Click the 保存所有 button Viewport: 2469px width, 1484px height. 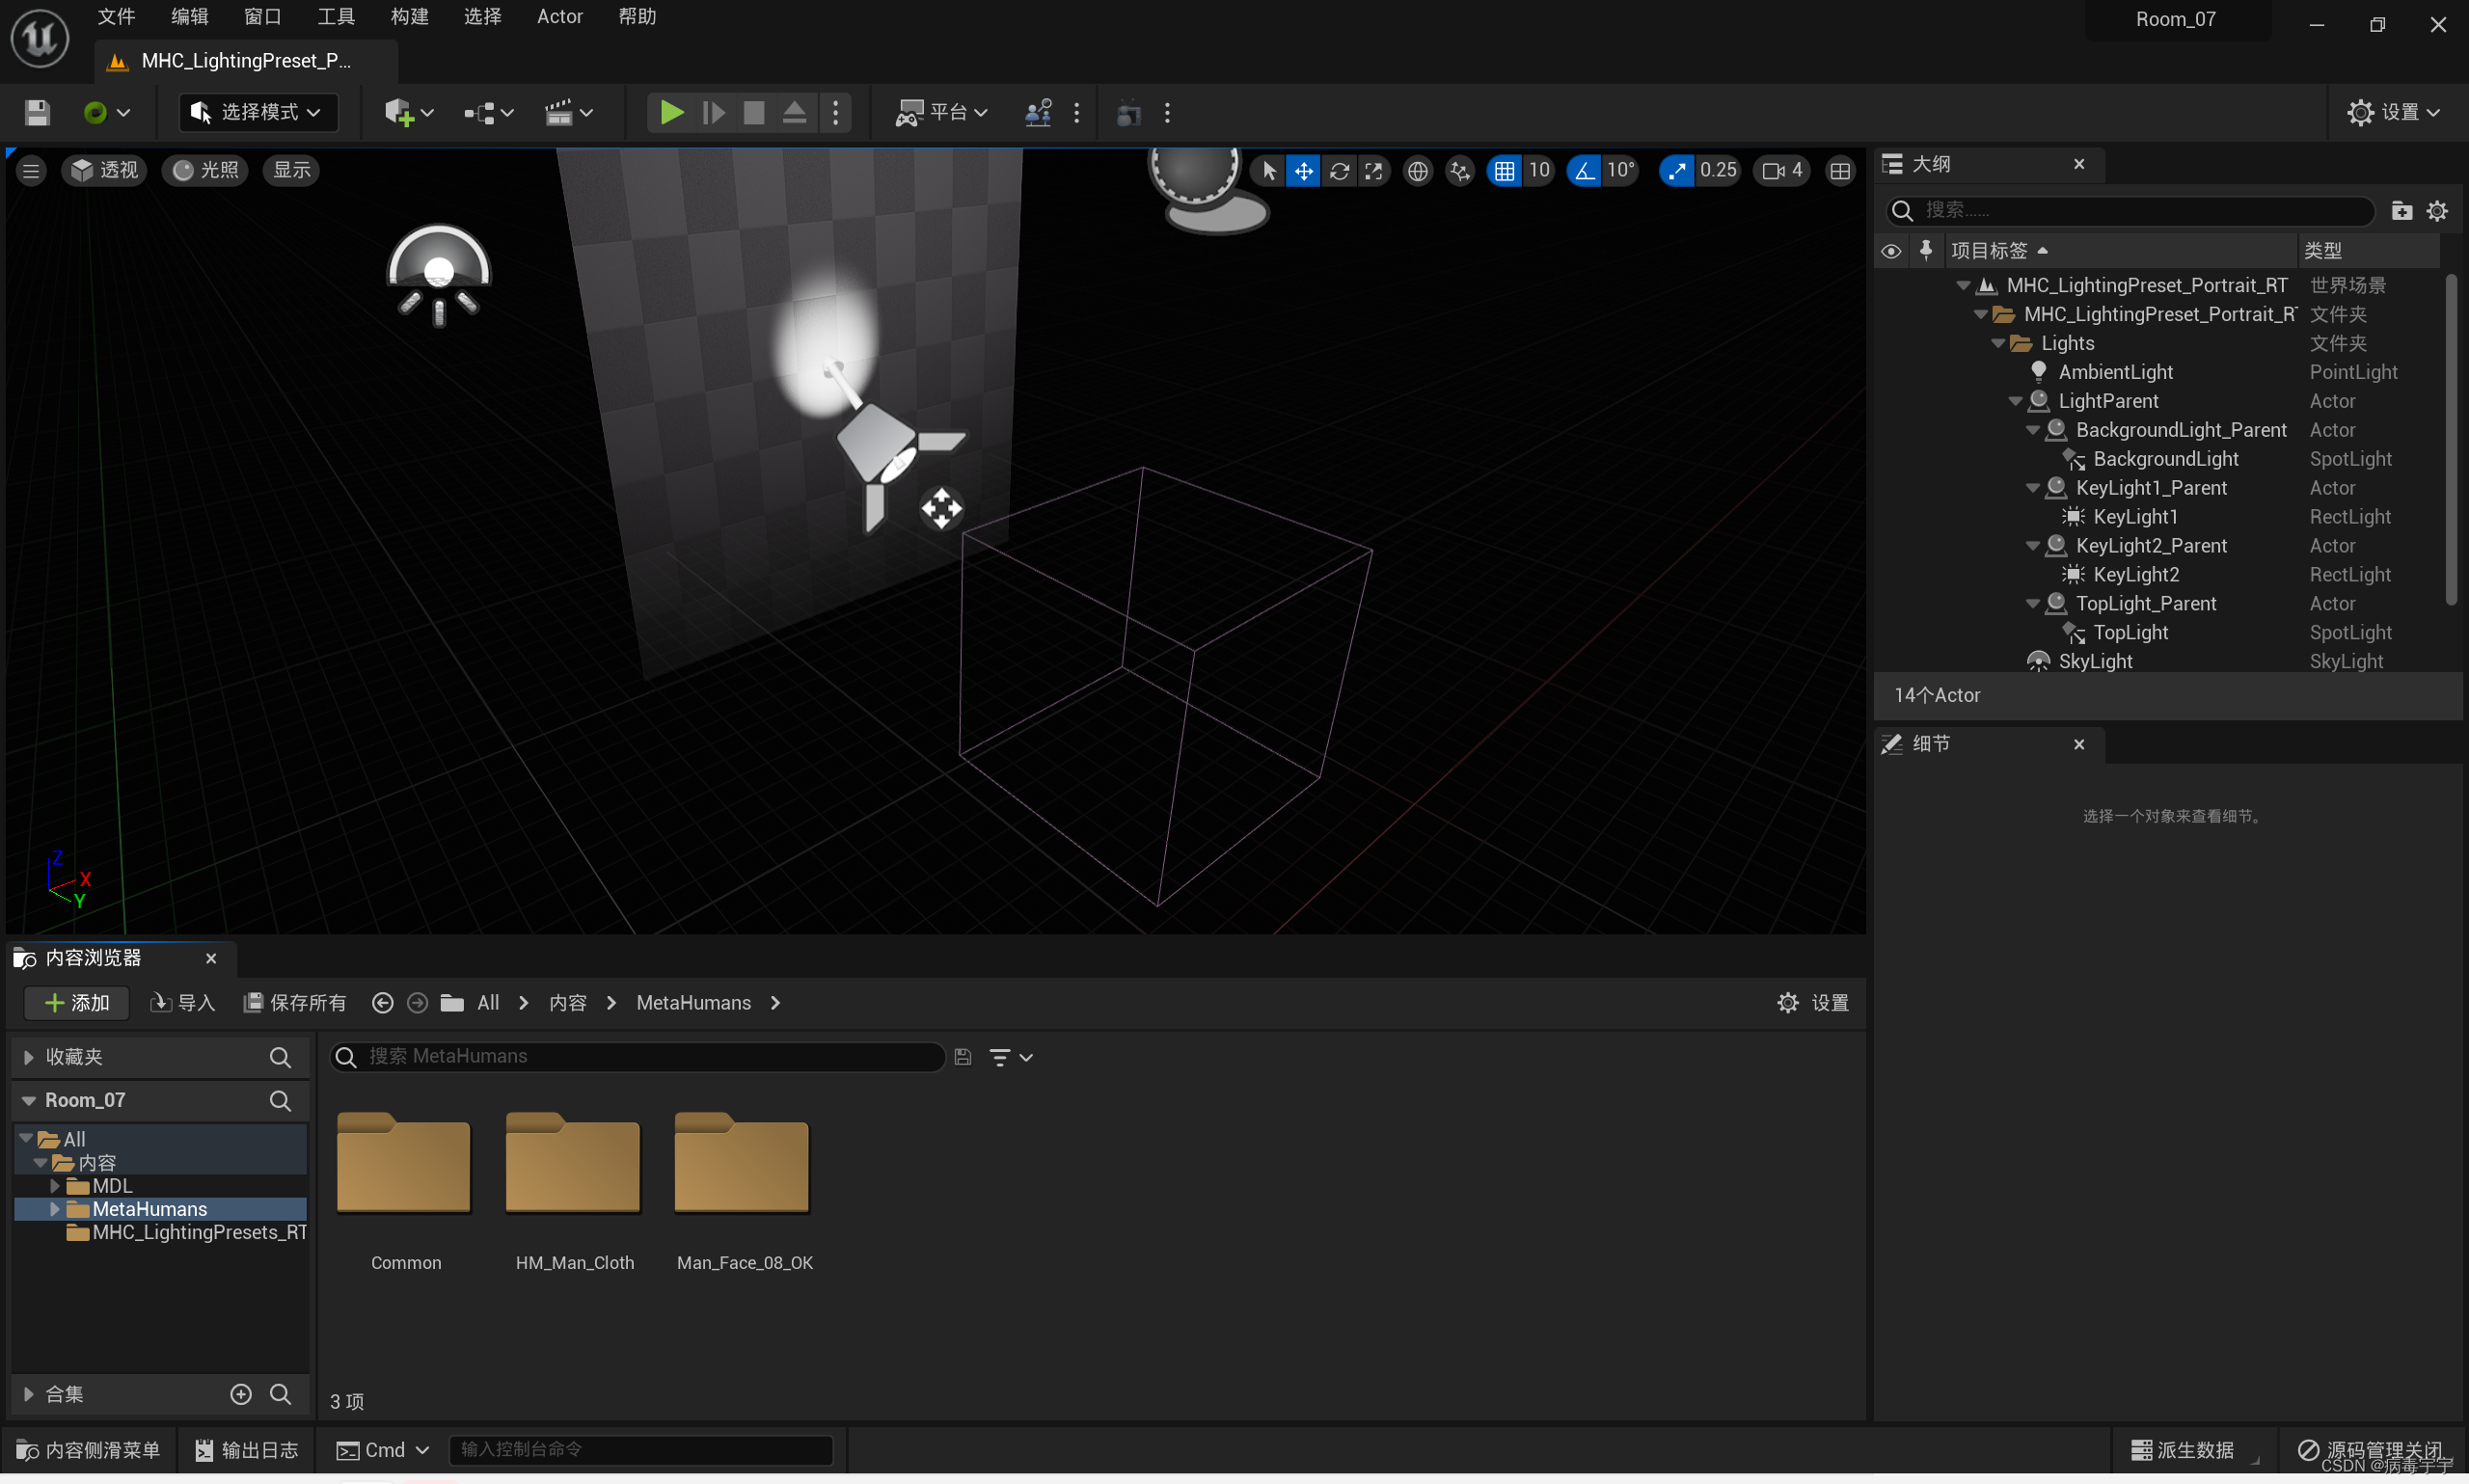tap(295, 1003)
